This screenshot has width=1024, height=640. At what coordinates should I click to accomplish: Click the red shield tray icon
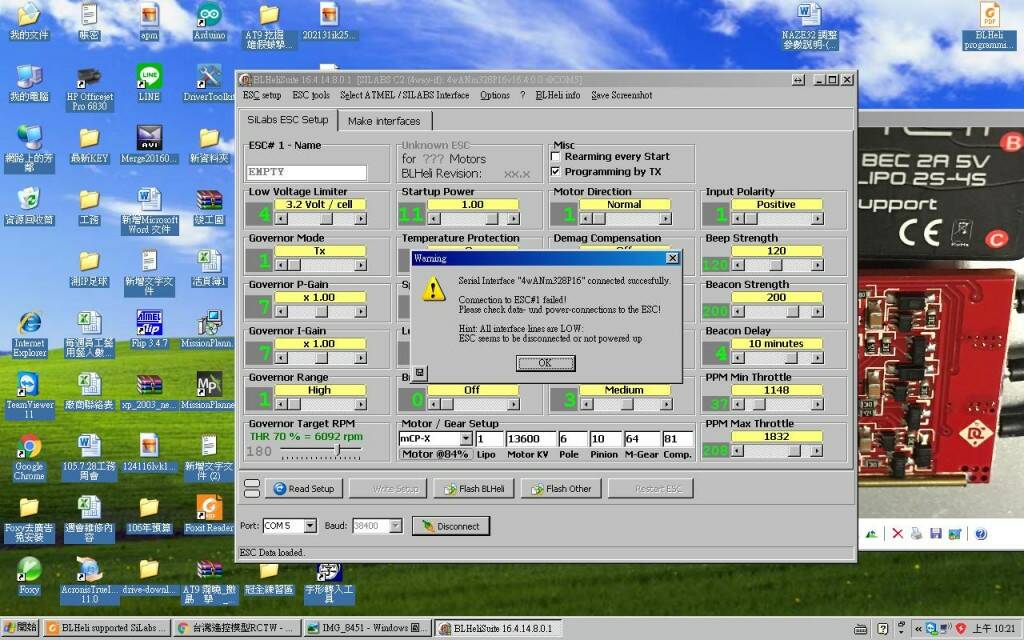tap(960, 629)
